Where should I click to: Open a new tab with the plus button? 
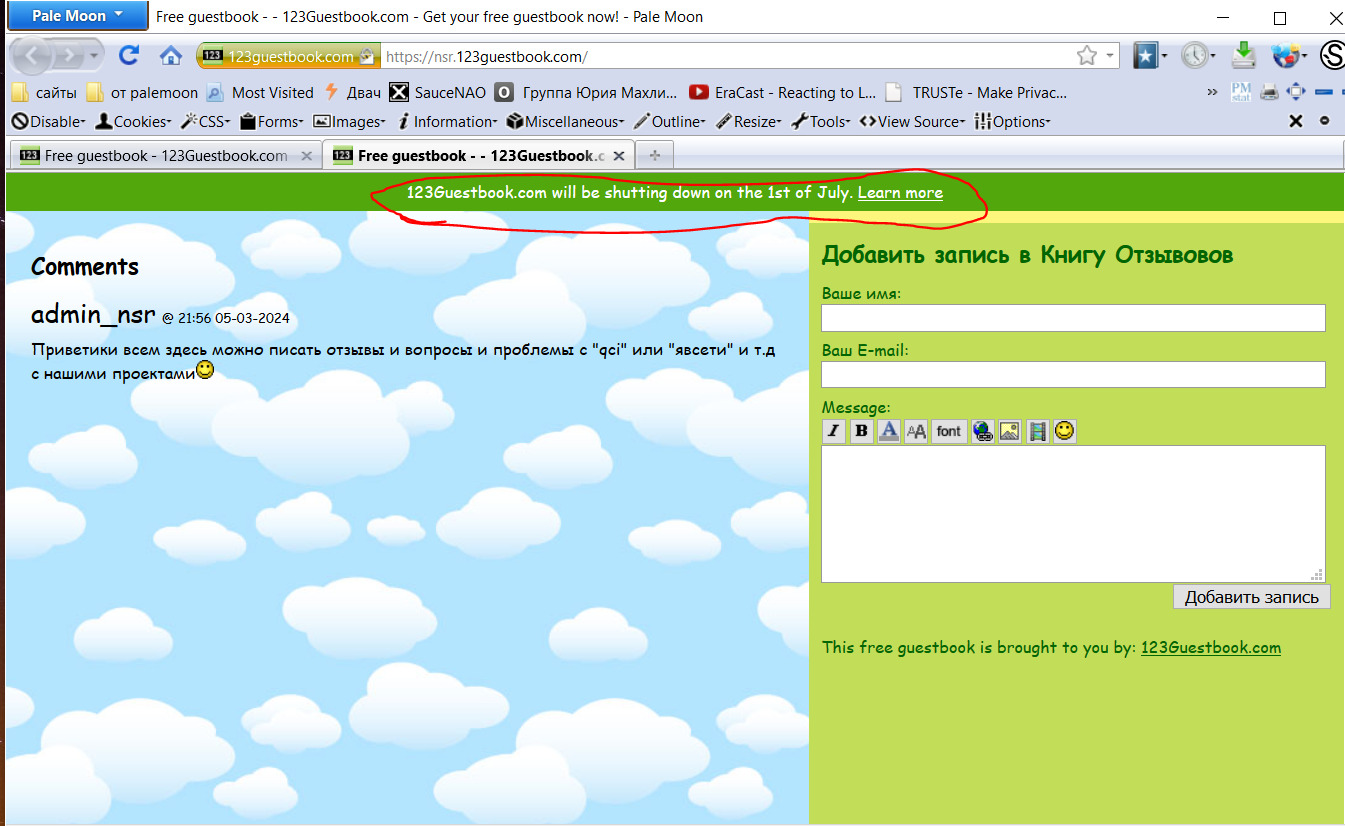[x=655, y=156]
